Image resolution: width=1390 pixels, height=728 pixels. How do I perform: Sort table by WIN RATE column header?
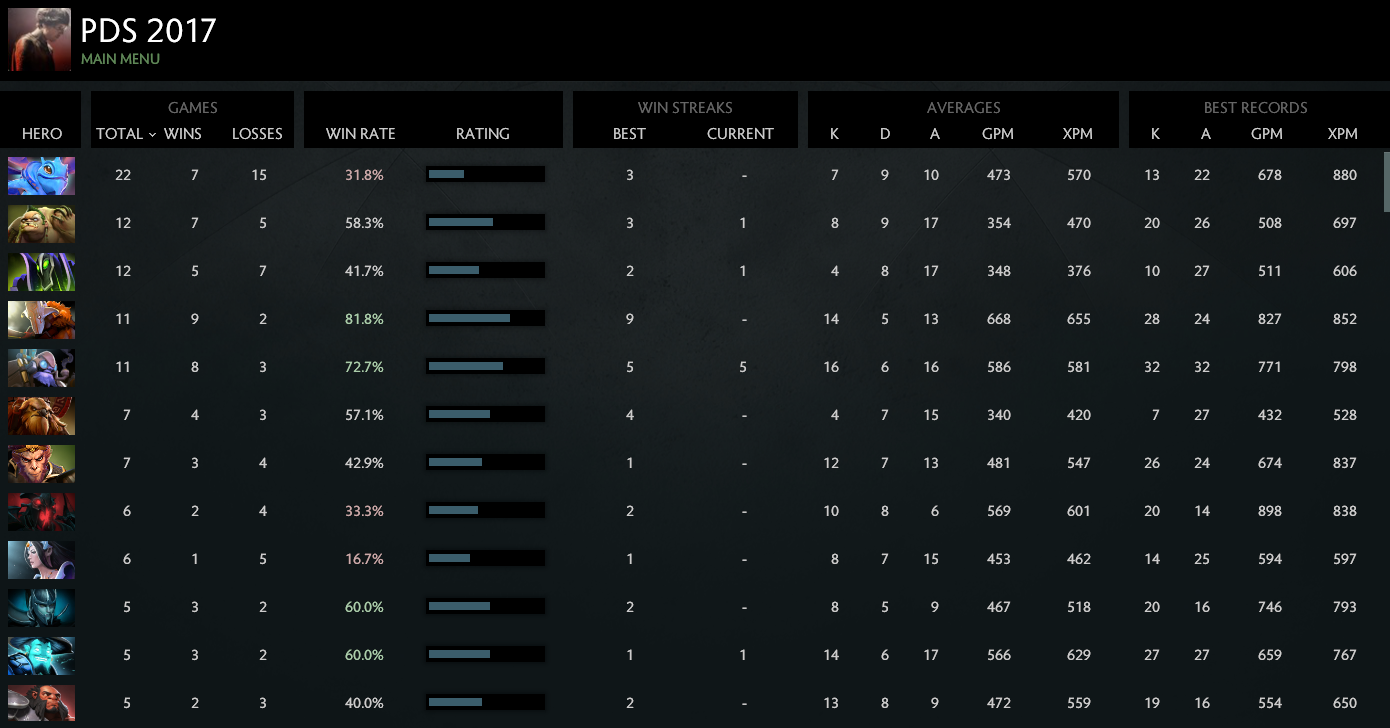click(x=360, y=134)
